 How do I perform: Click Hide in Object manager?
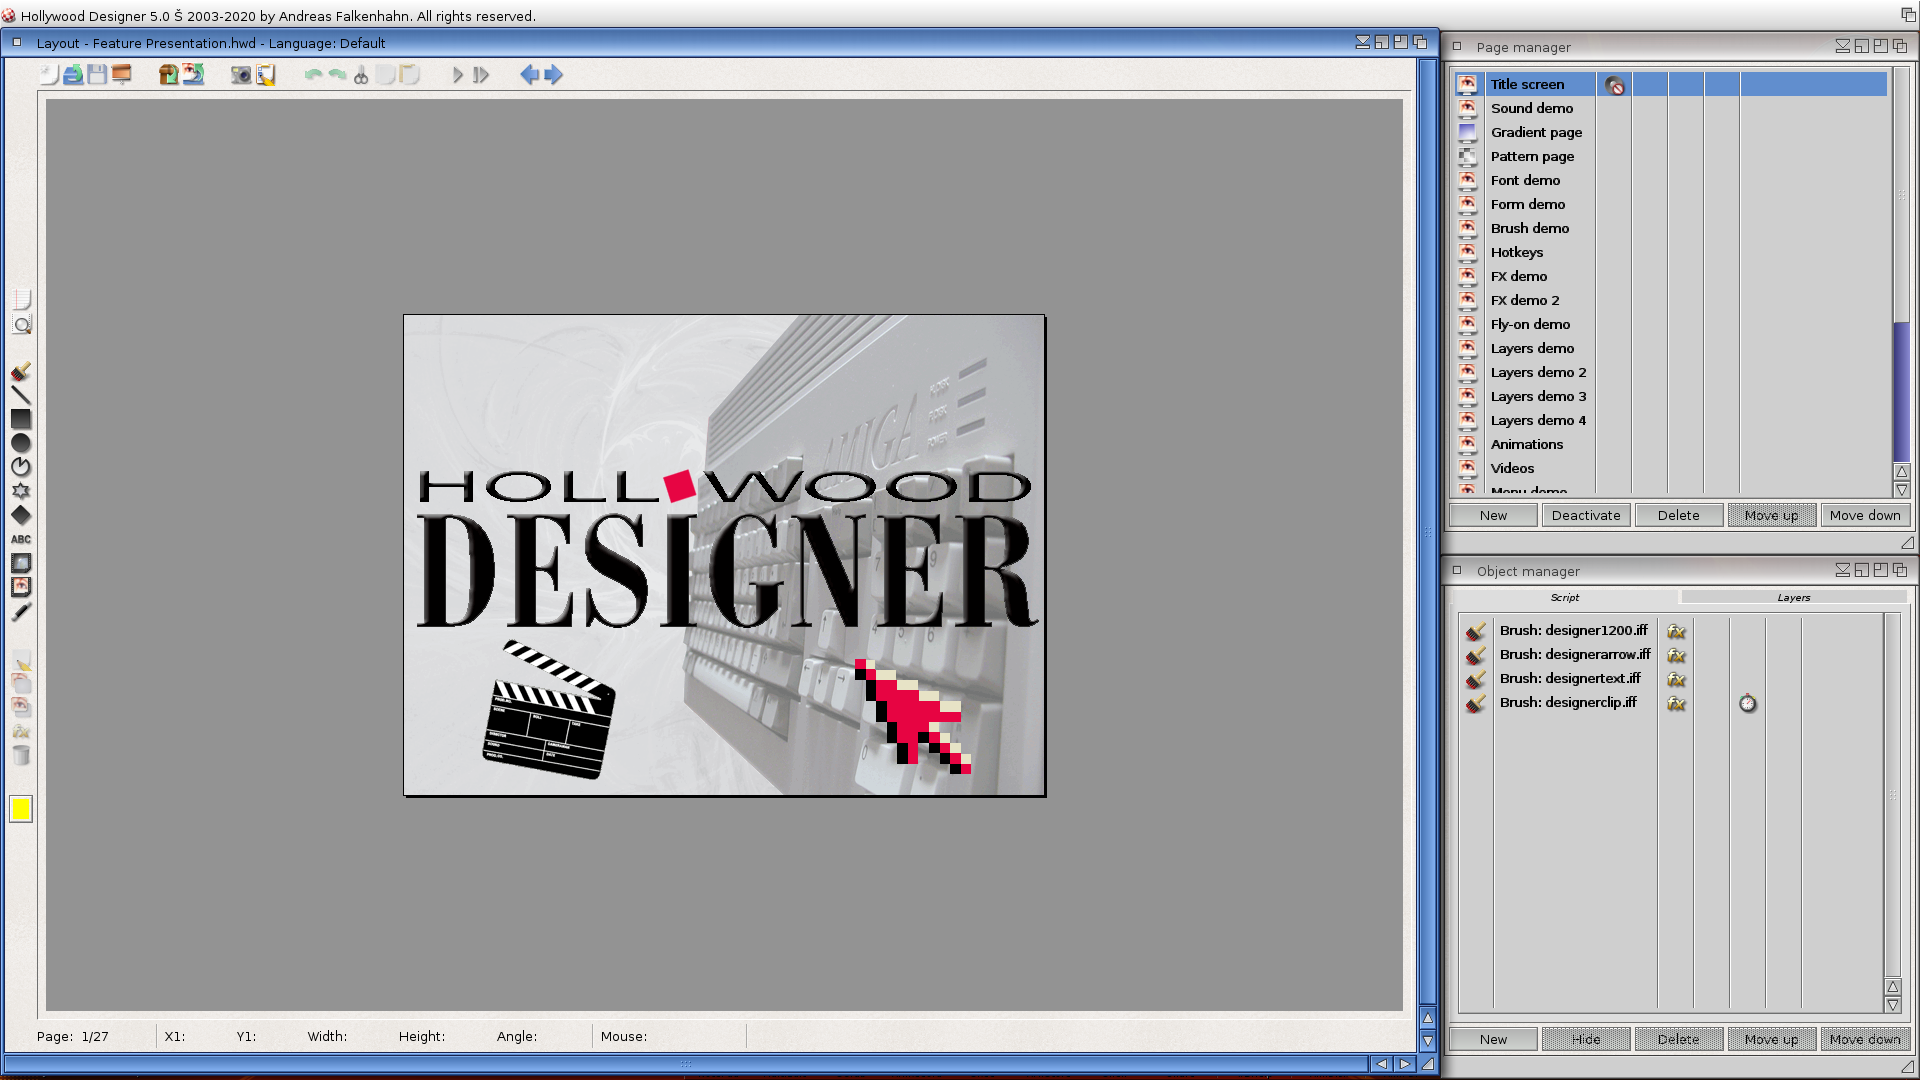click(1586, 1039)
